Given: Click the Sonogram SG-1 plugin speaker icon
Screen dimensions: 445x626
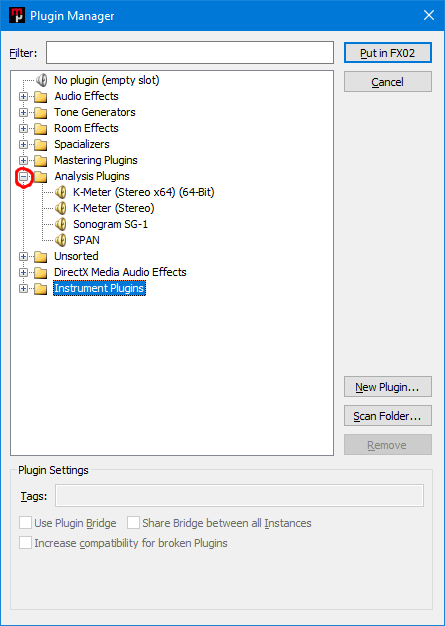Looking at the screenshot, I should pyautogui.click(x=61, y=224).
